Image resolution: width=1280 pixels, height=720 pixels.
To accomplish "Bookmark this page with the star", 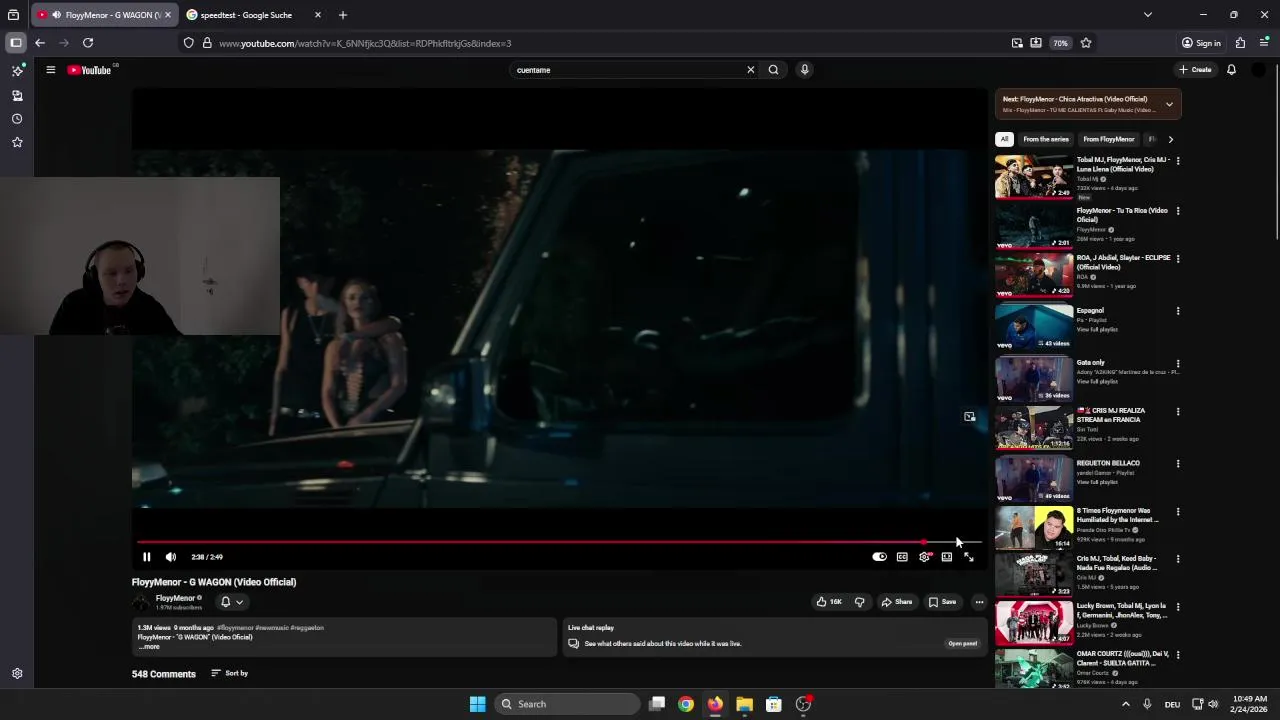I will click(x=1086, y=43).
